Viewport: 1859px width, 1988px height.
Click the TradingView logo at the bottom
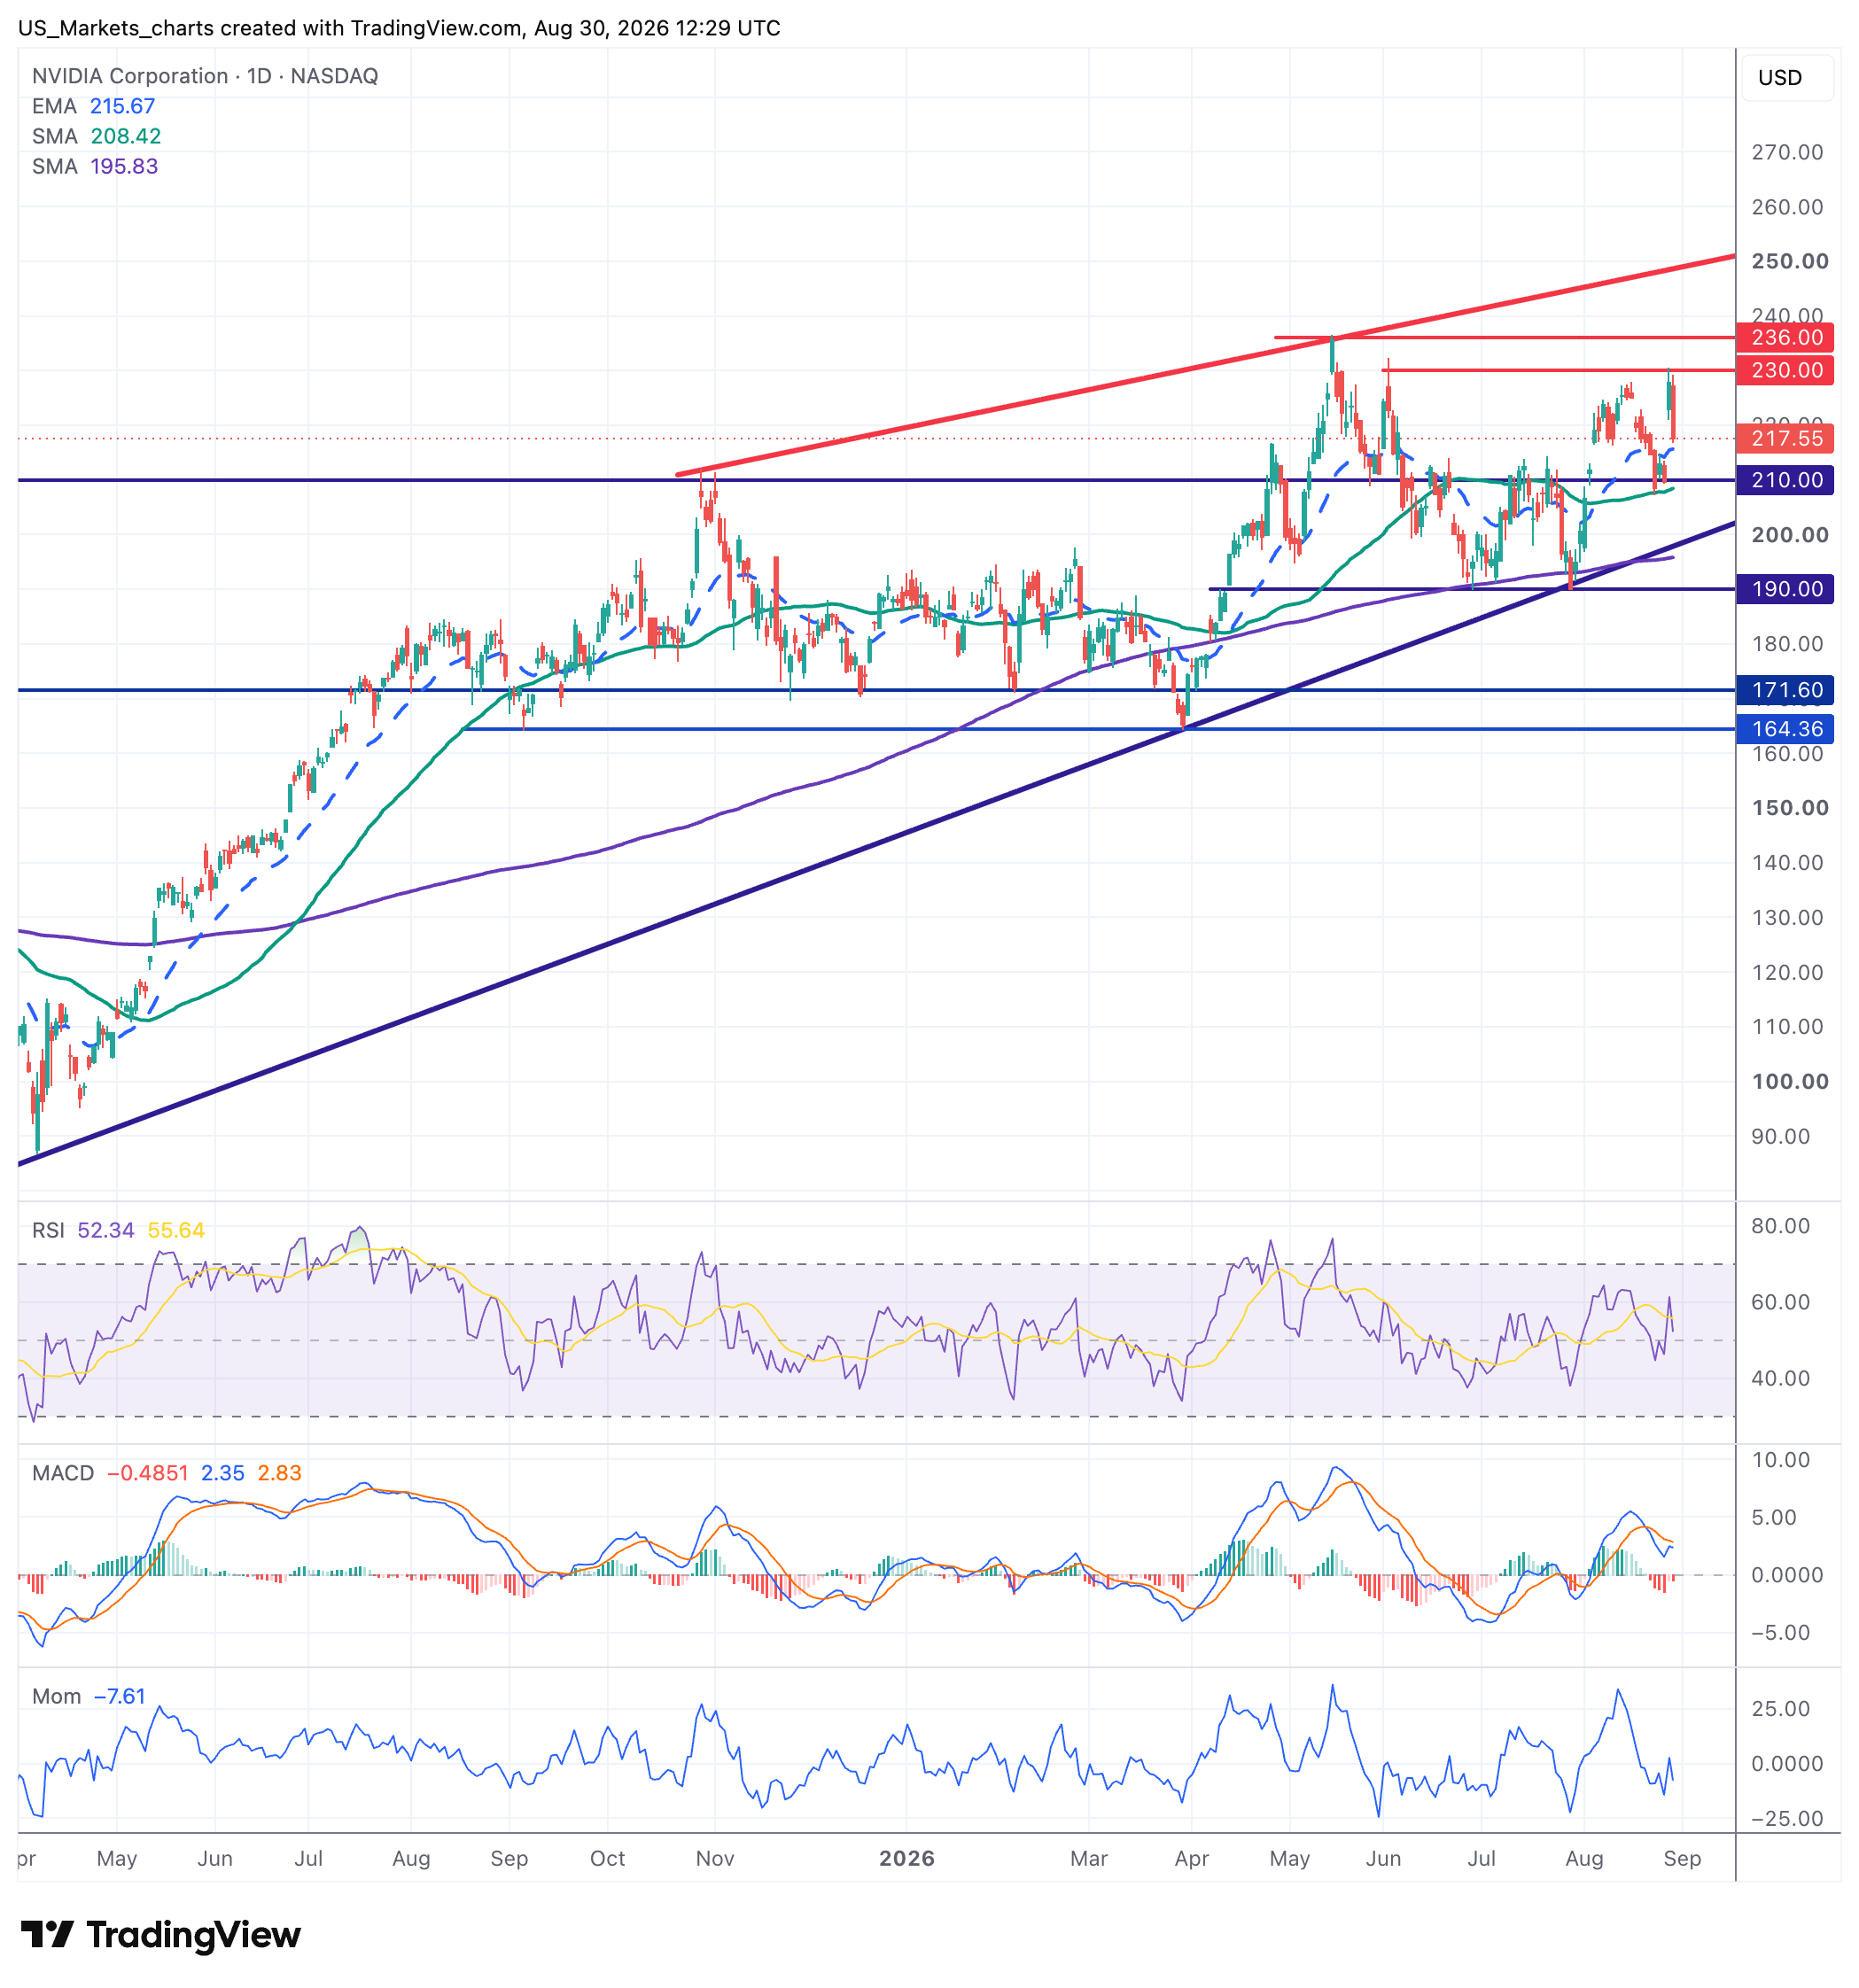161,1935
